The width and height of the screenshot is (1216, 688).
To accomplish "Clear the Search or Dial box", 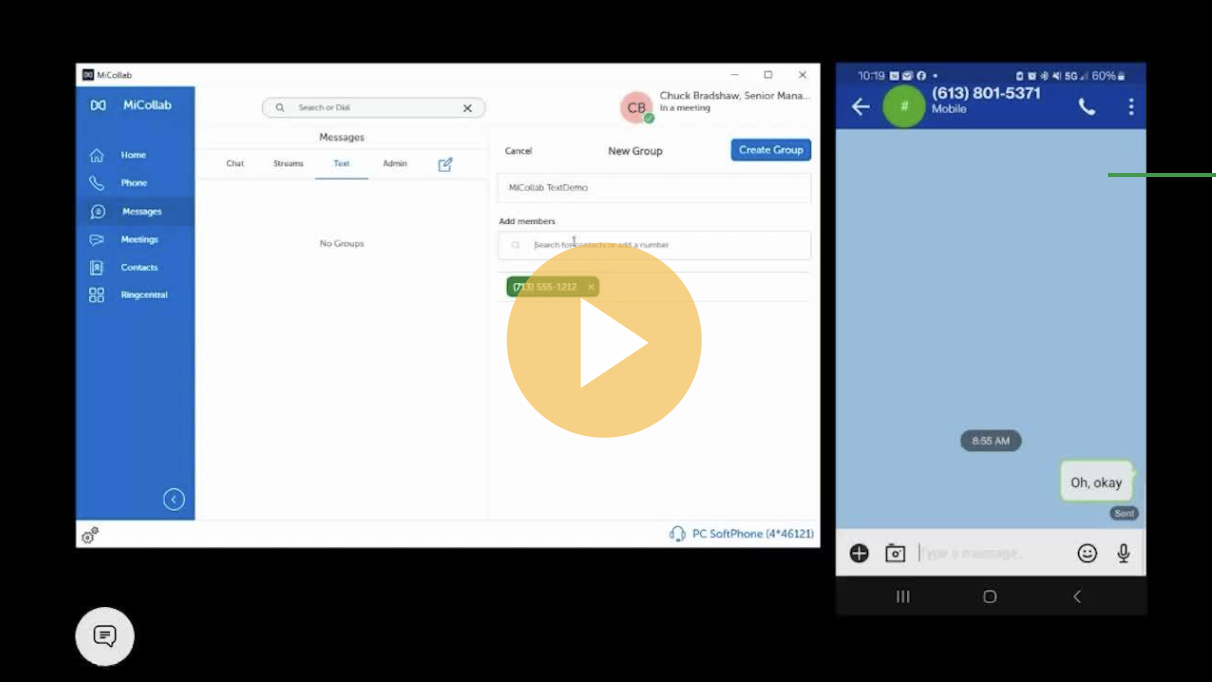I will pyautogui.click(x=467, y=108).
